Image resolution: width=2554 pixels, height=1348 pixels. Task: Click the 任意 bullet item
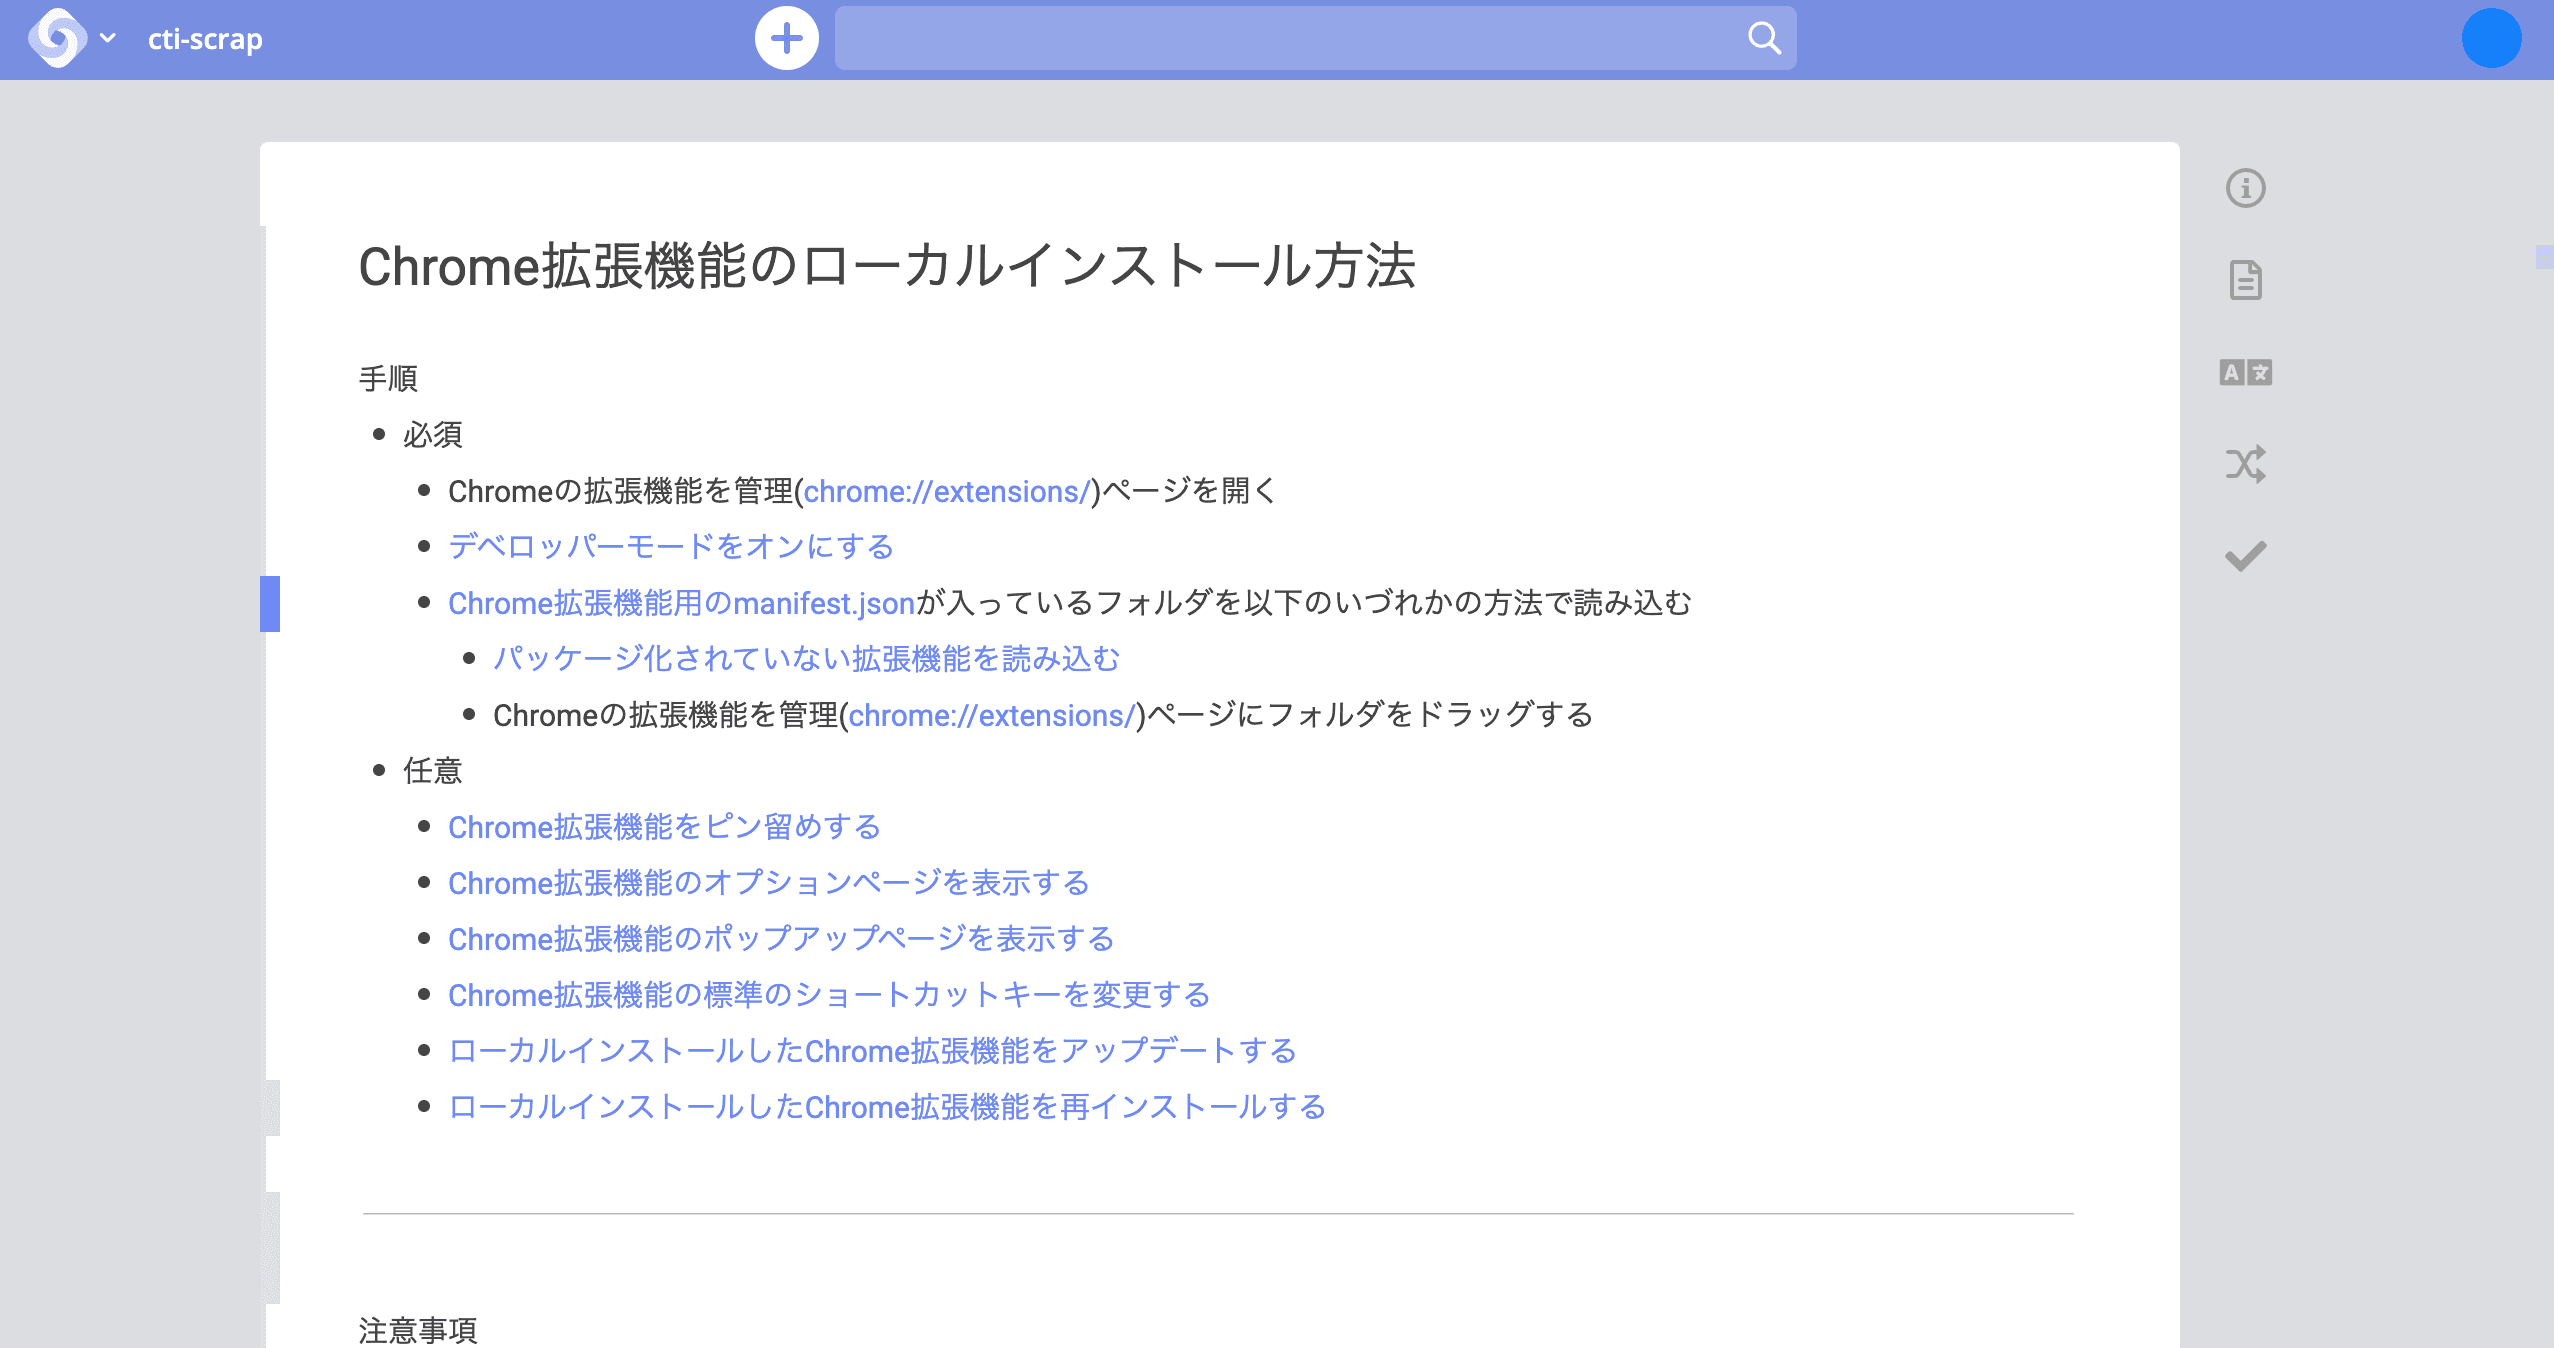click(432, 771)
